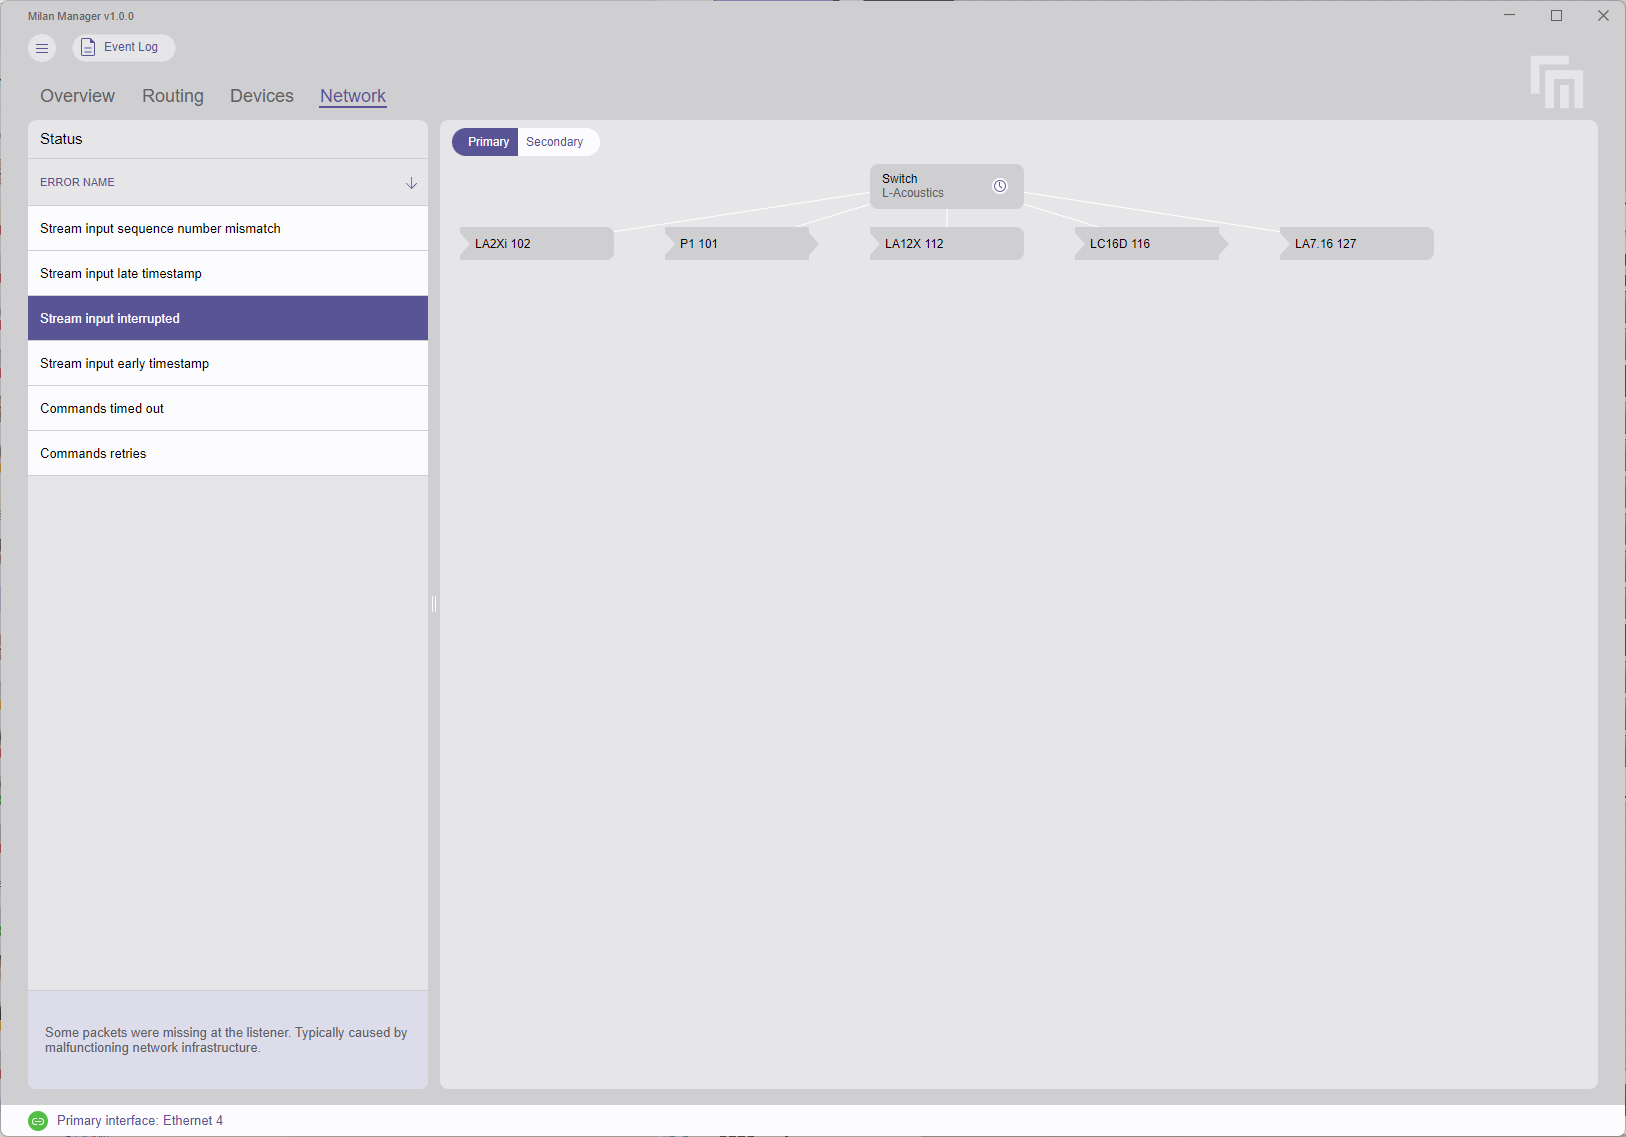Select Stream input interrupted row
1626x1137 pixels.
[x=228, y=318]
